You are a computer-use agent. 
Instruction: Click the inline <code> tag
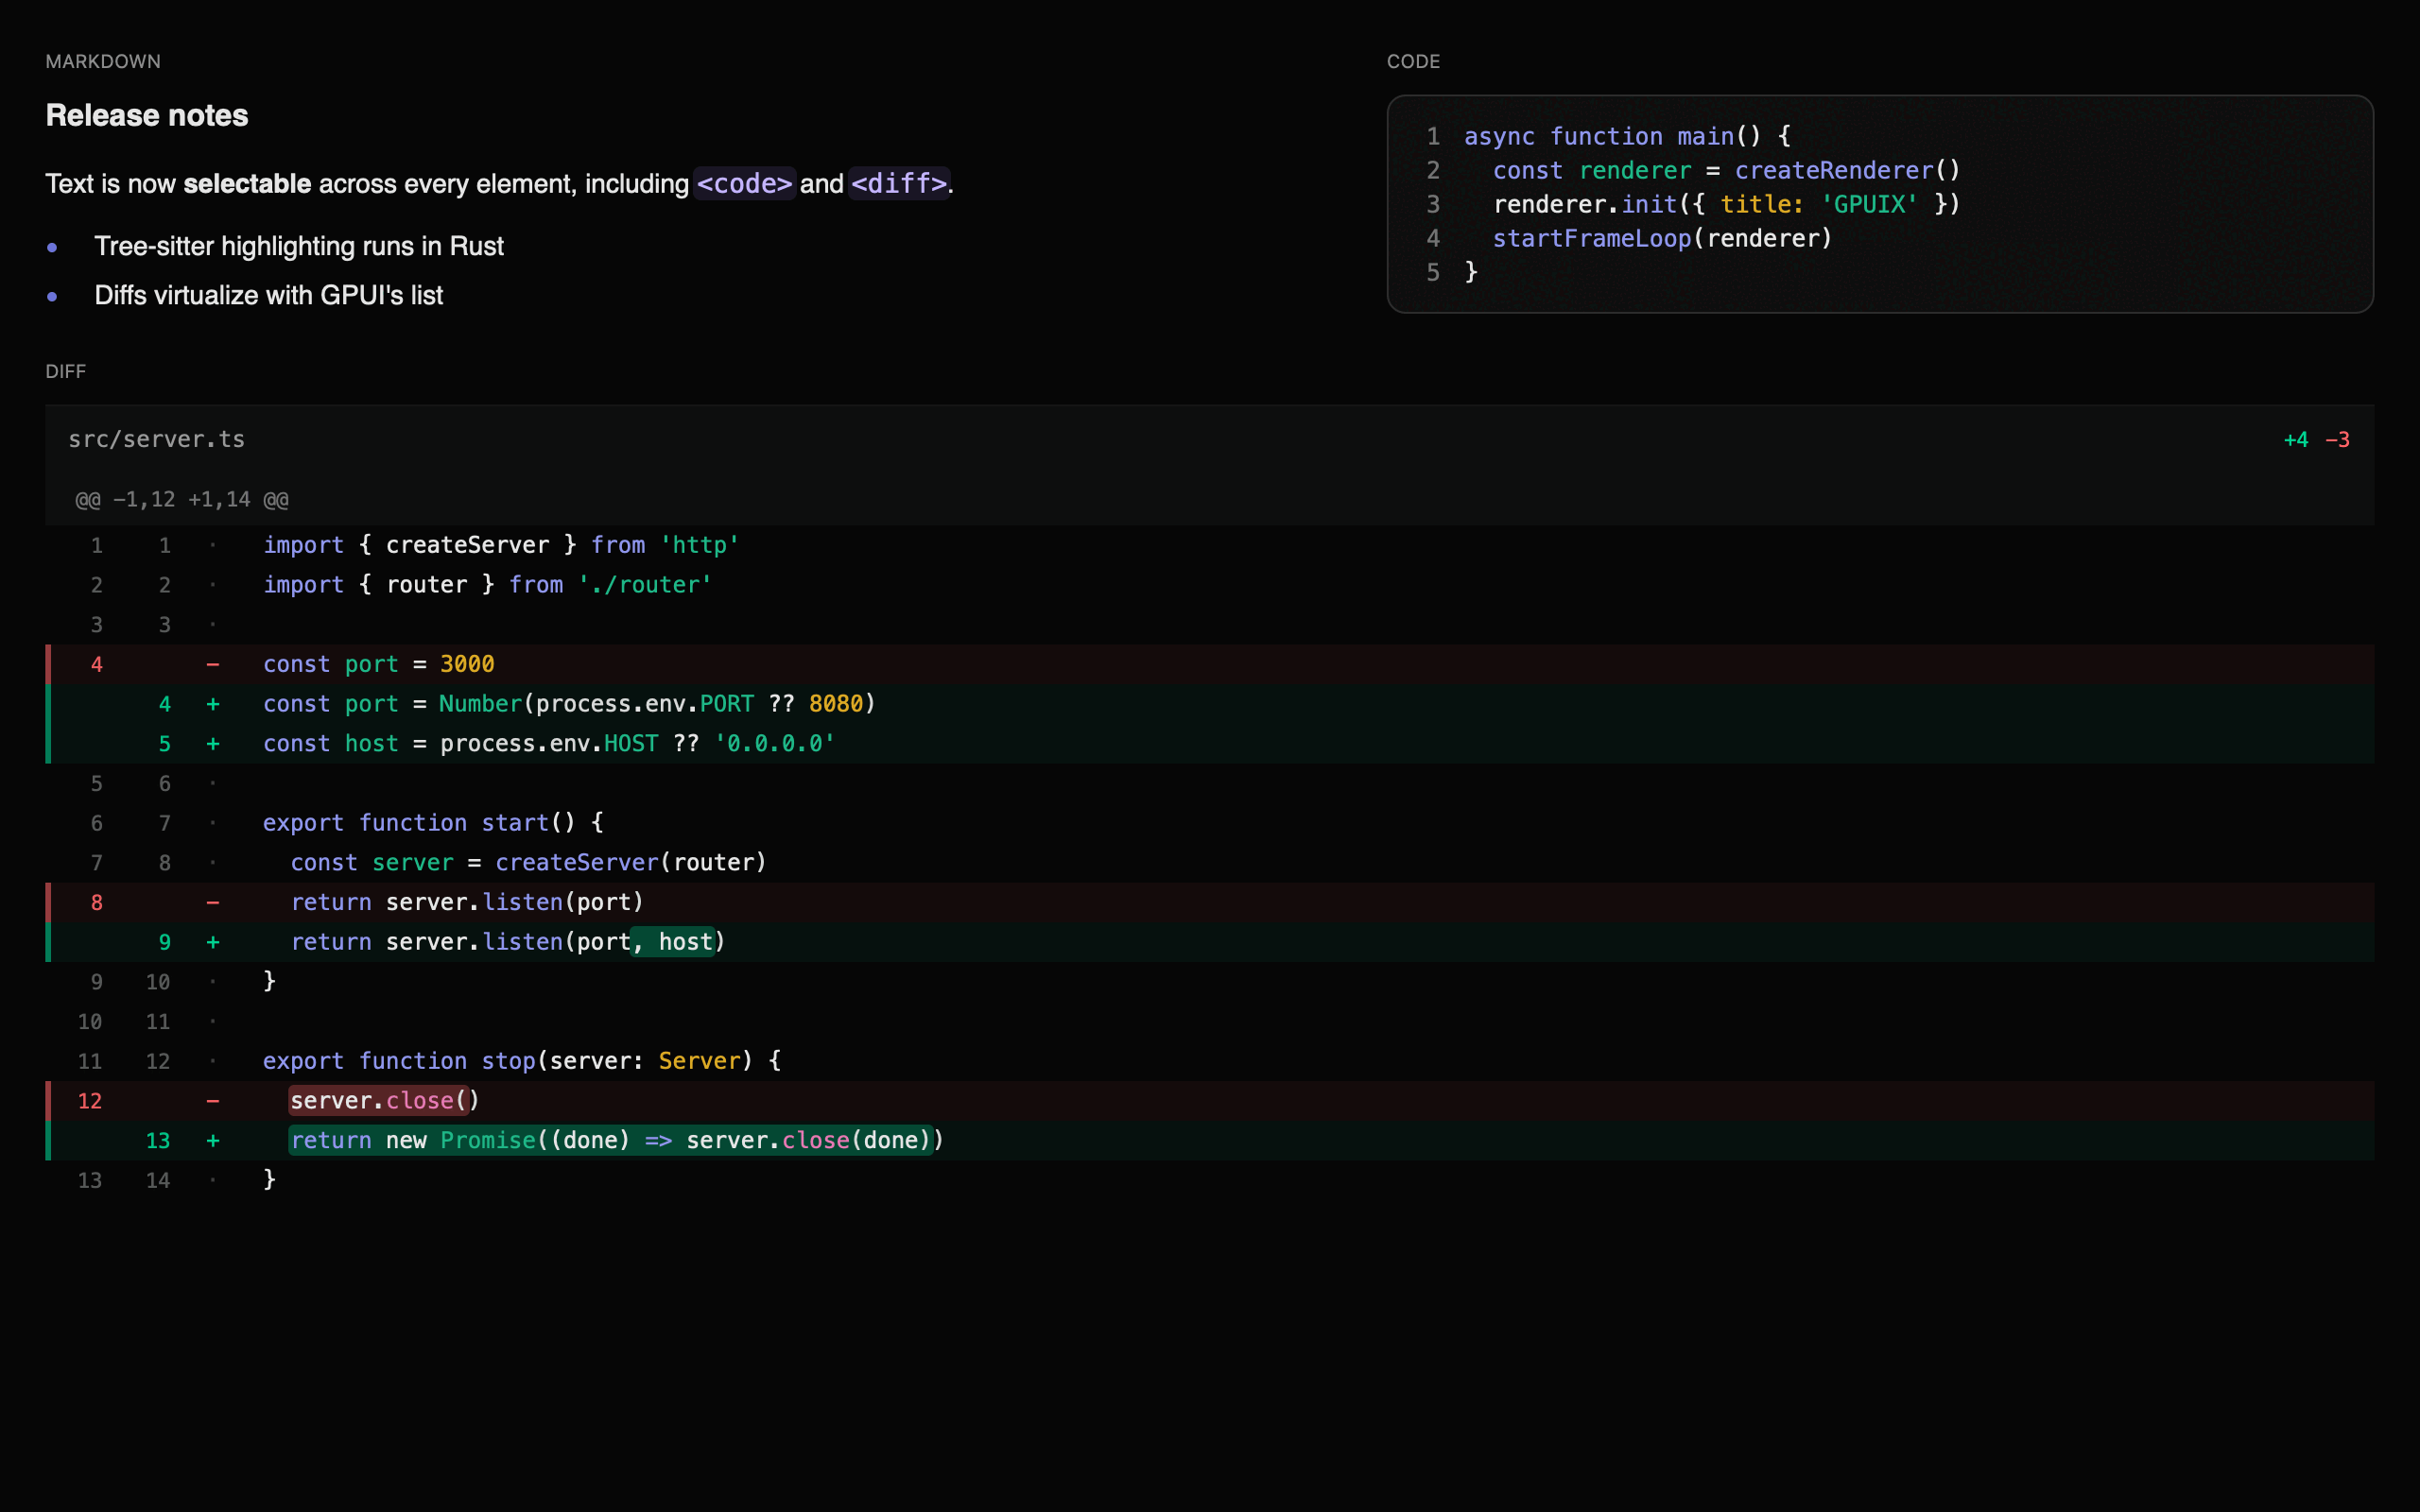[744, 183]
